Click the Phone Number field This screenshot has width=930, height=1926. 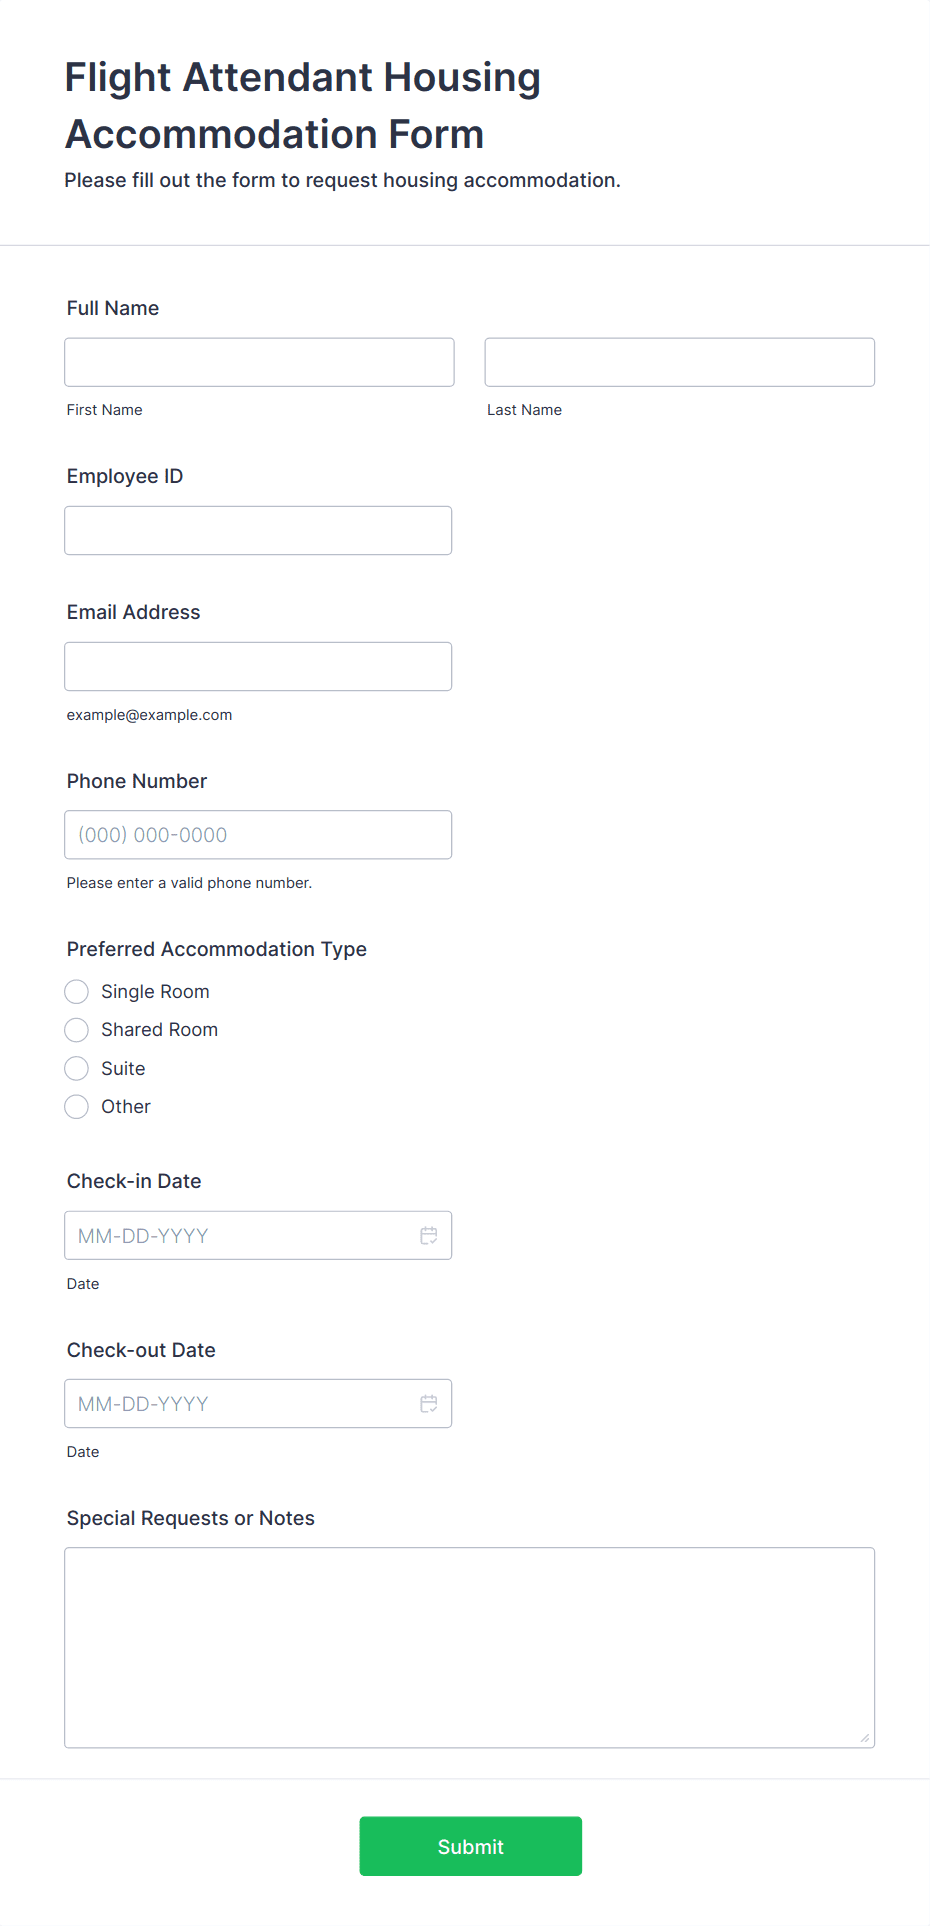tap(258, 835)
